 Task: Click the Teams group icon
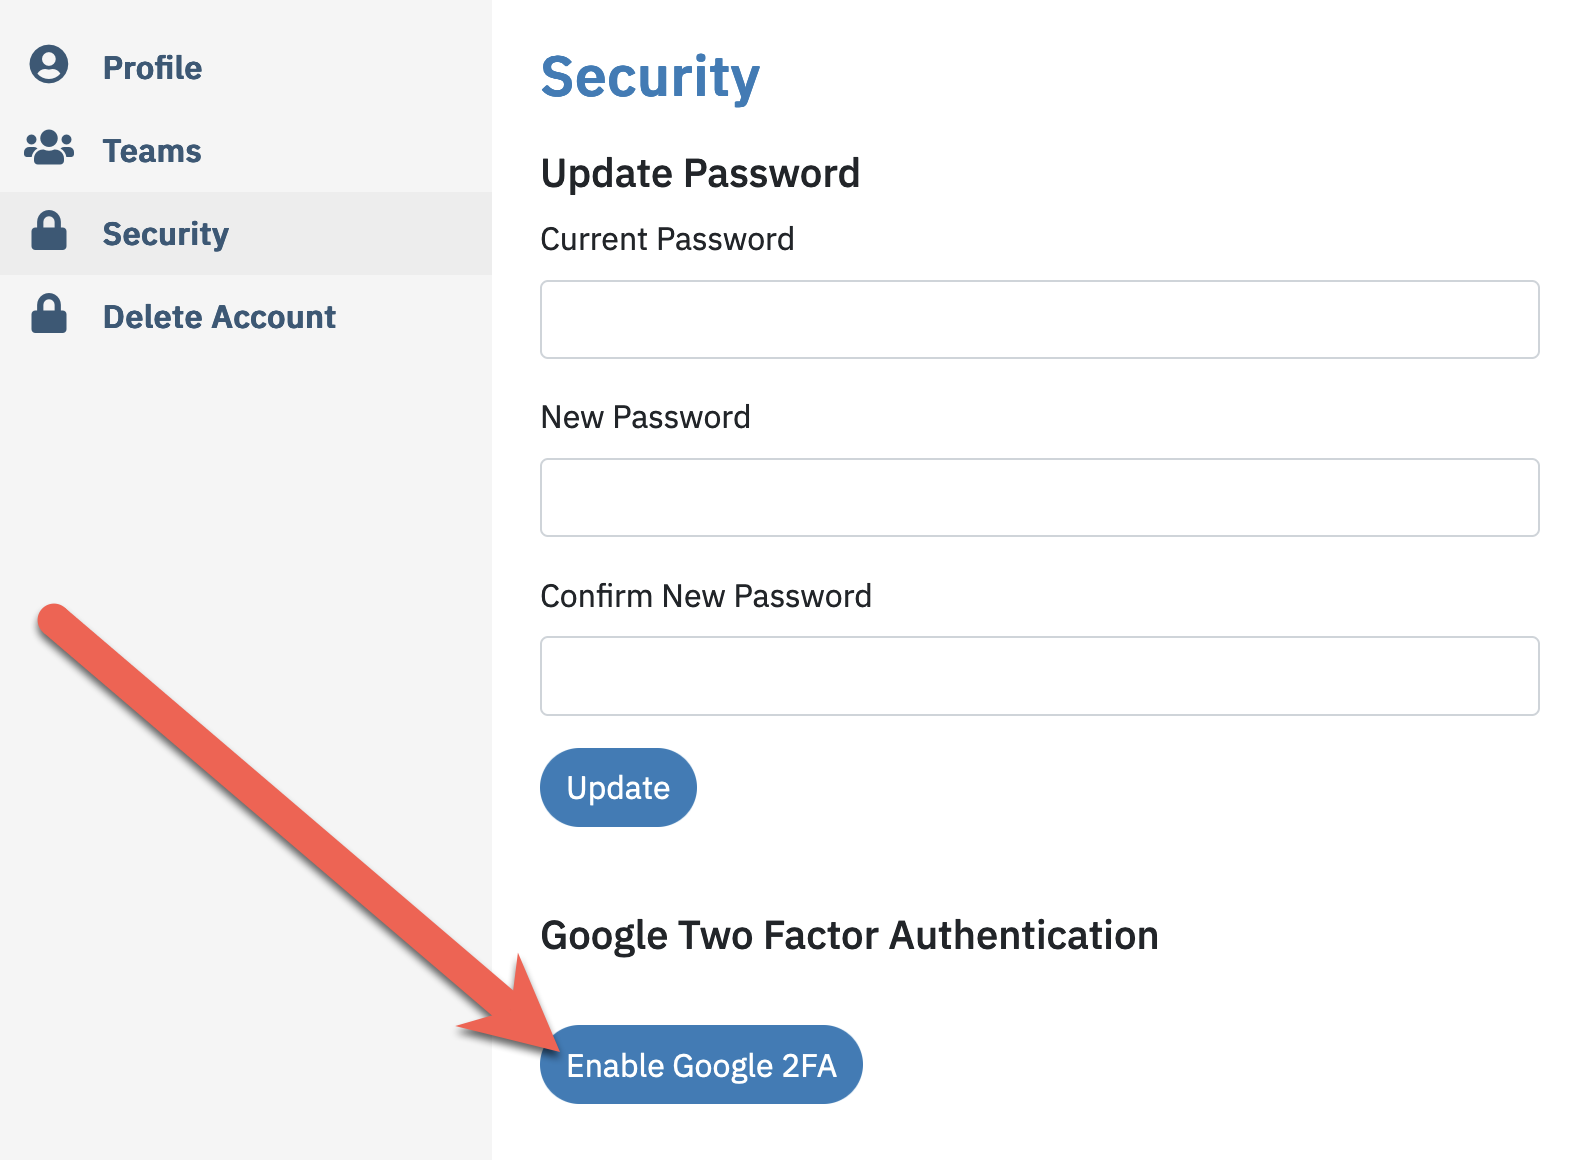click(x=48, y=149)
